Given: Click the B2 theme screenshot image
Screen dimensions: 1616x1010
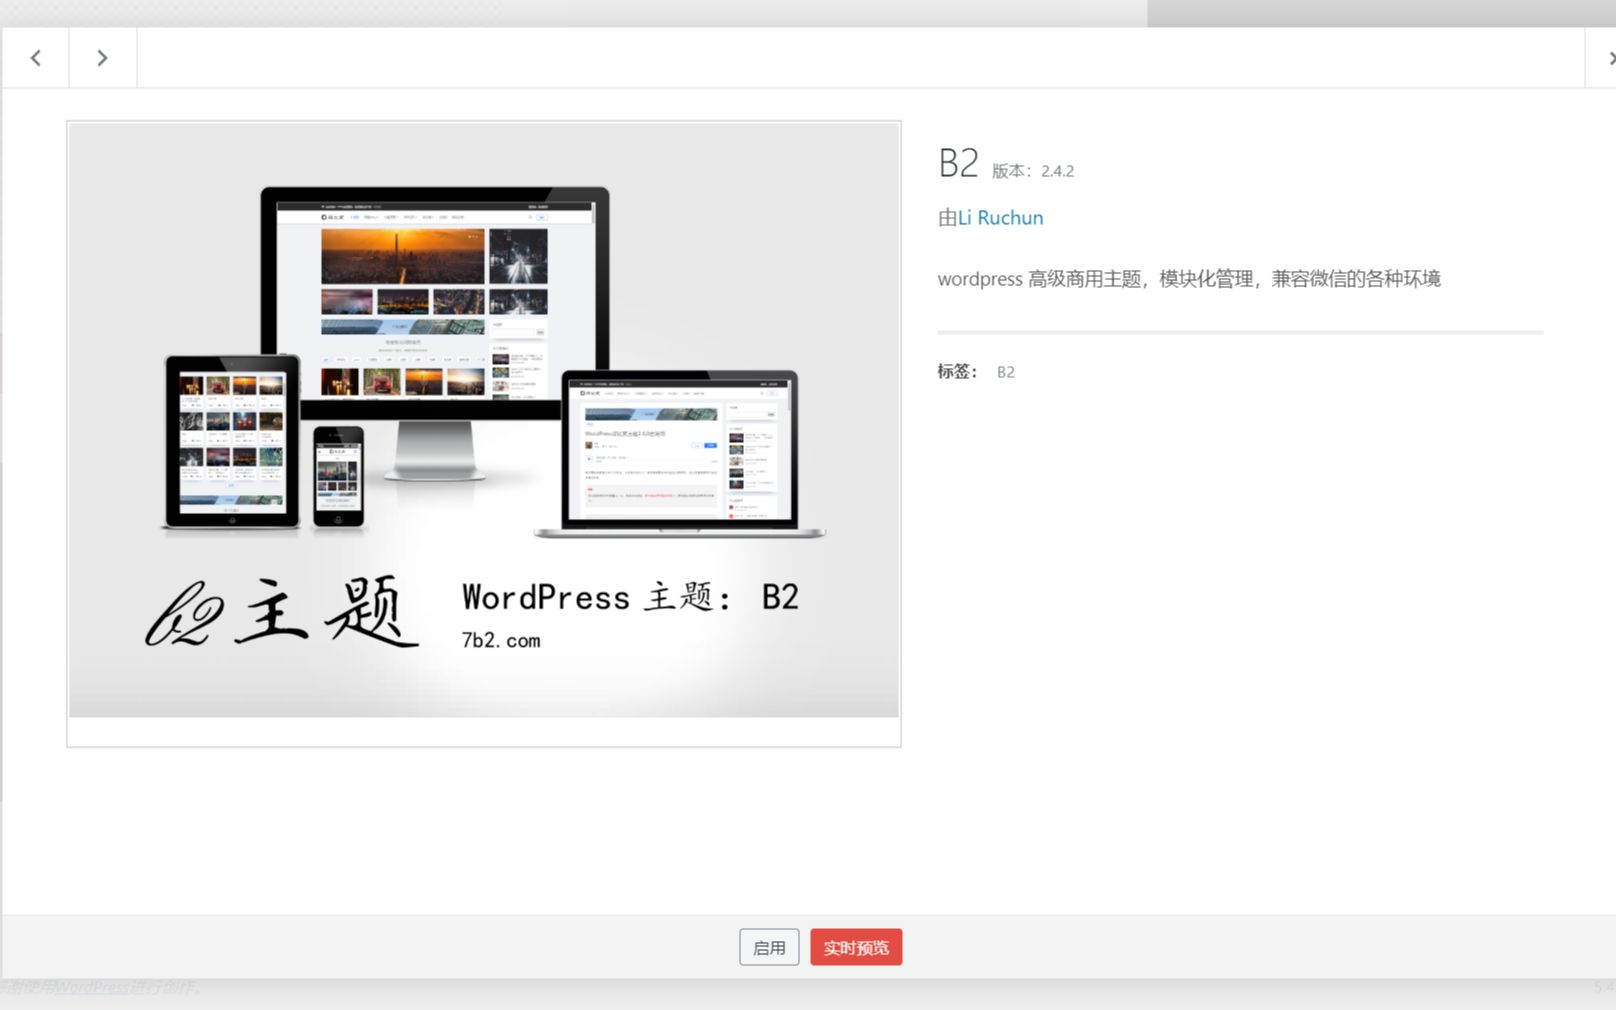Looking at the screenshot, I should point(484,420).
